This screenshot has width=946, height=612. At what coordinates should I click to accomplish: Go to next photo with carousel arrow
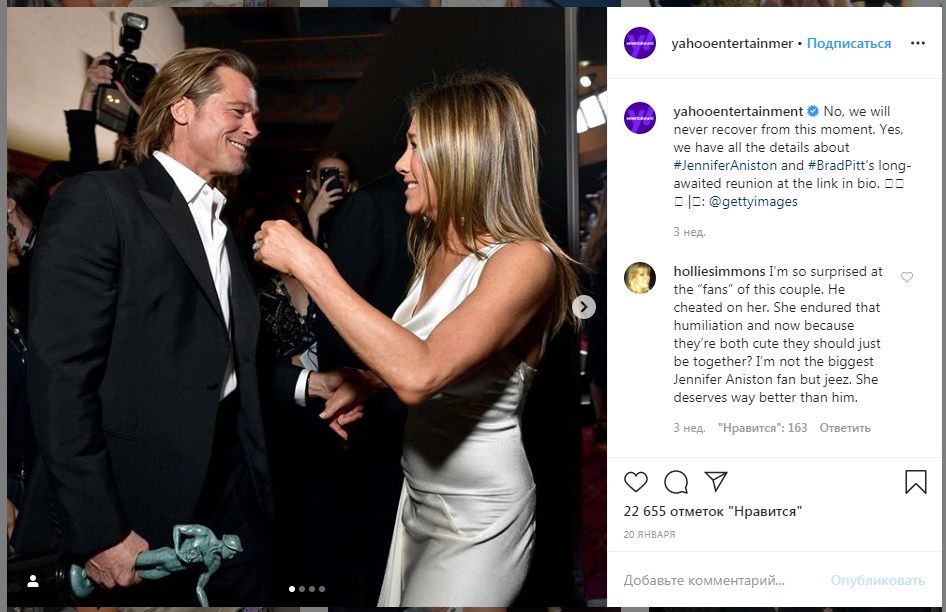coord(584,307)
